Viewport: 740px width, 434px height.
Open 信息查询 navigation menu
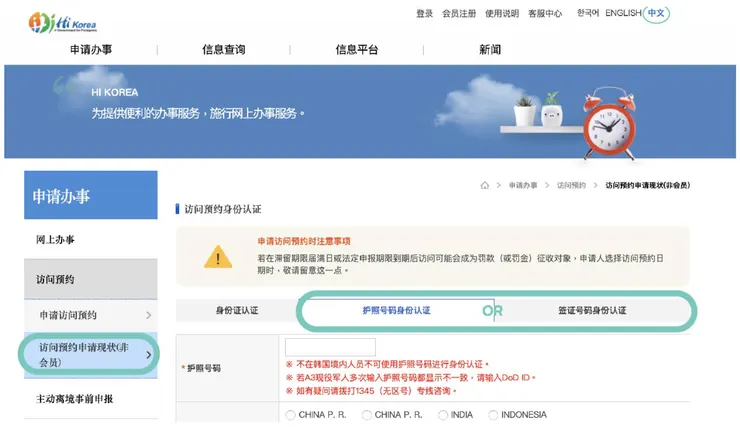224,50
